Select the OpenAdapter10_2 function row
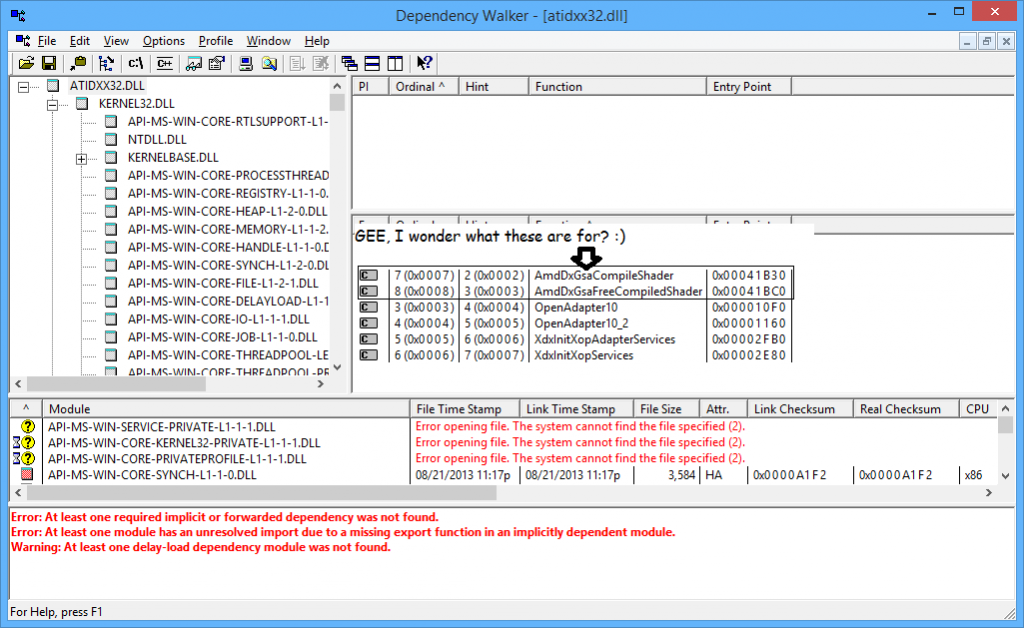The height and width of the screenshot is (628, 1024). pos(575,323)
